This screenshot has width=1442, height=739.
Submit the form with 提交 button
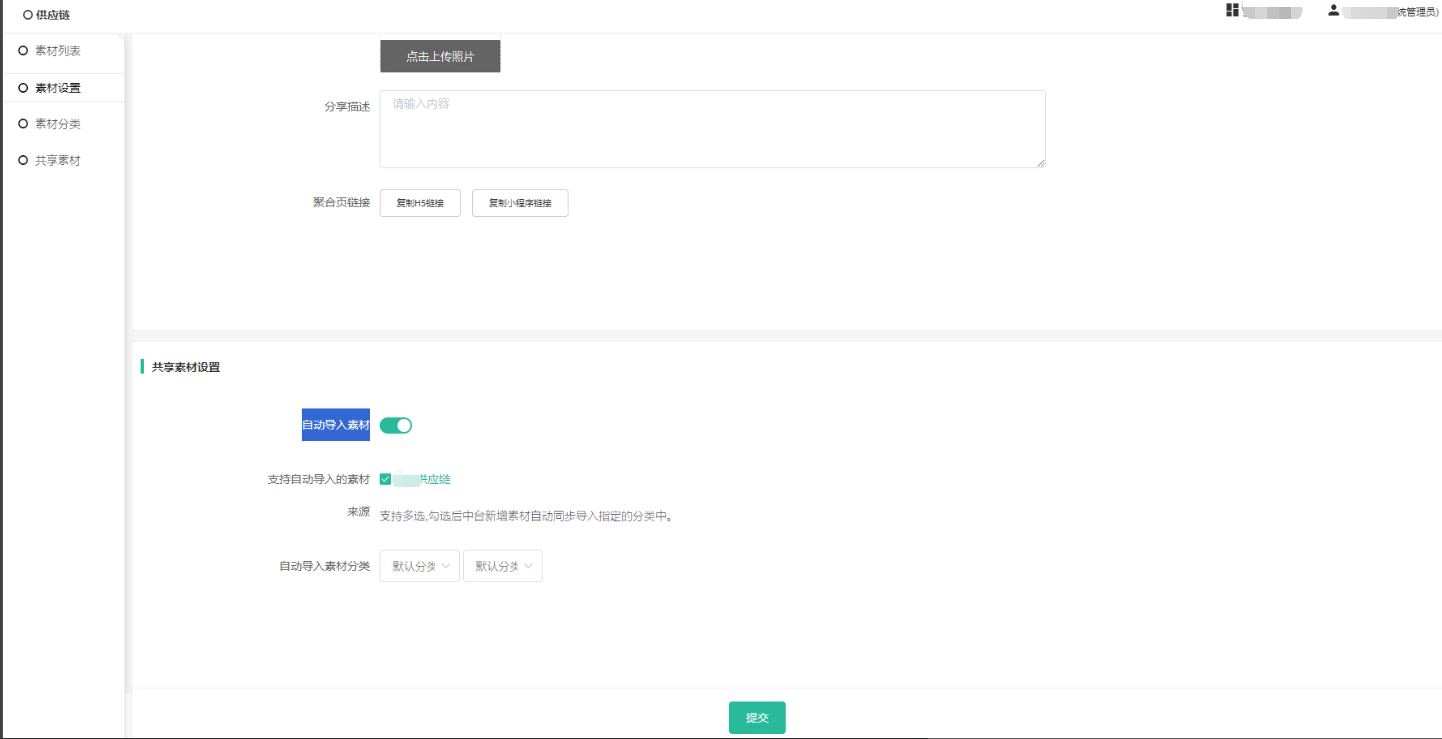tap(757, 718)
